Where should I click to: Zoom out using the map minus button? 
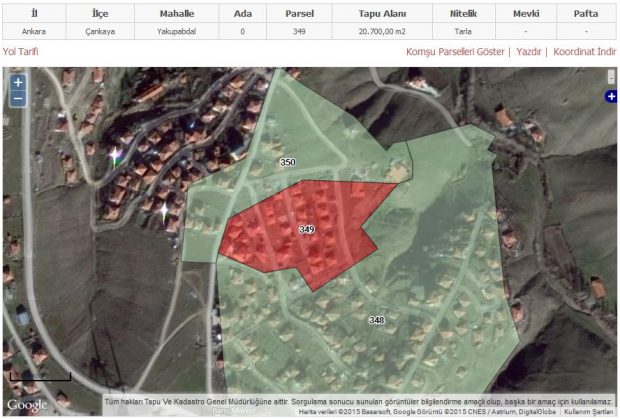(x=18, y=98)
